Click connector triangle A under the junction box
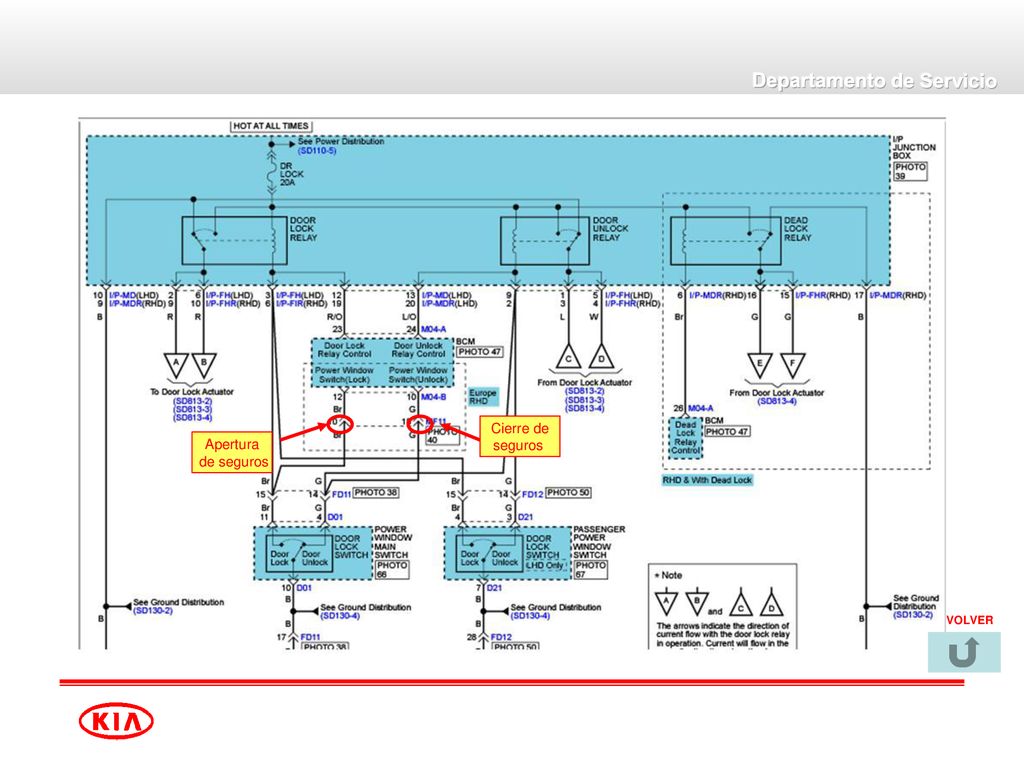The height and width of the screenshot is (768, 1024). 176,364
